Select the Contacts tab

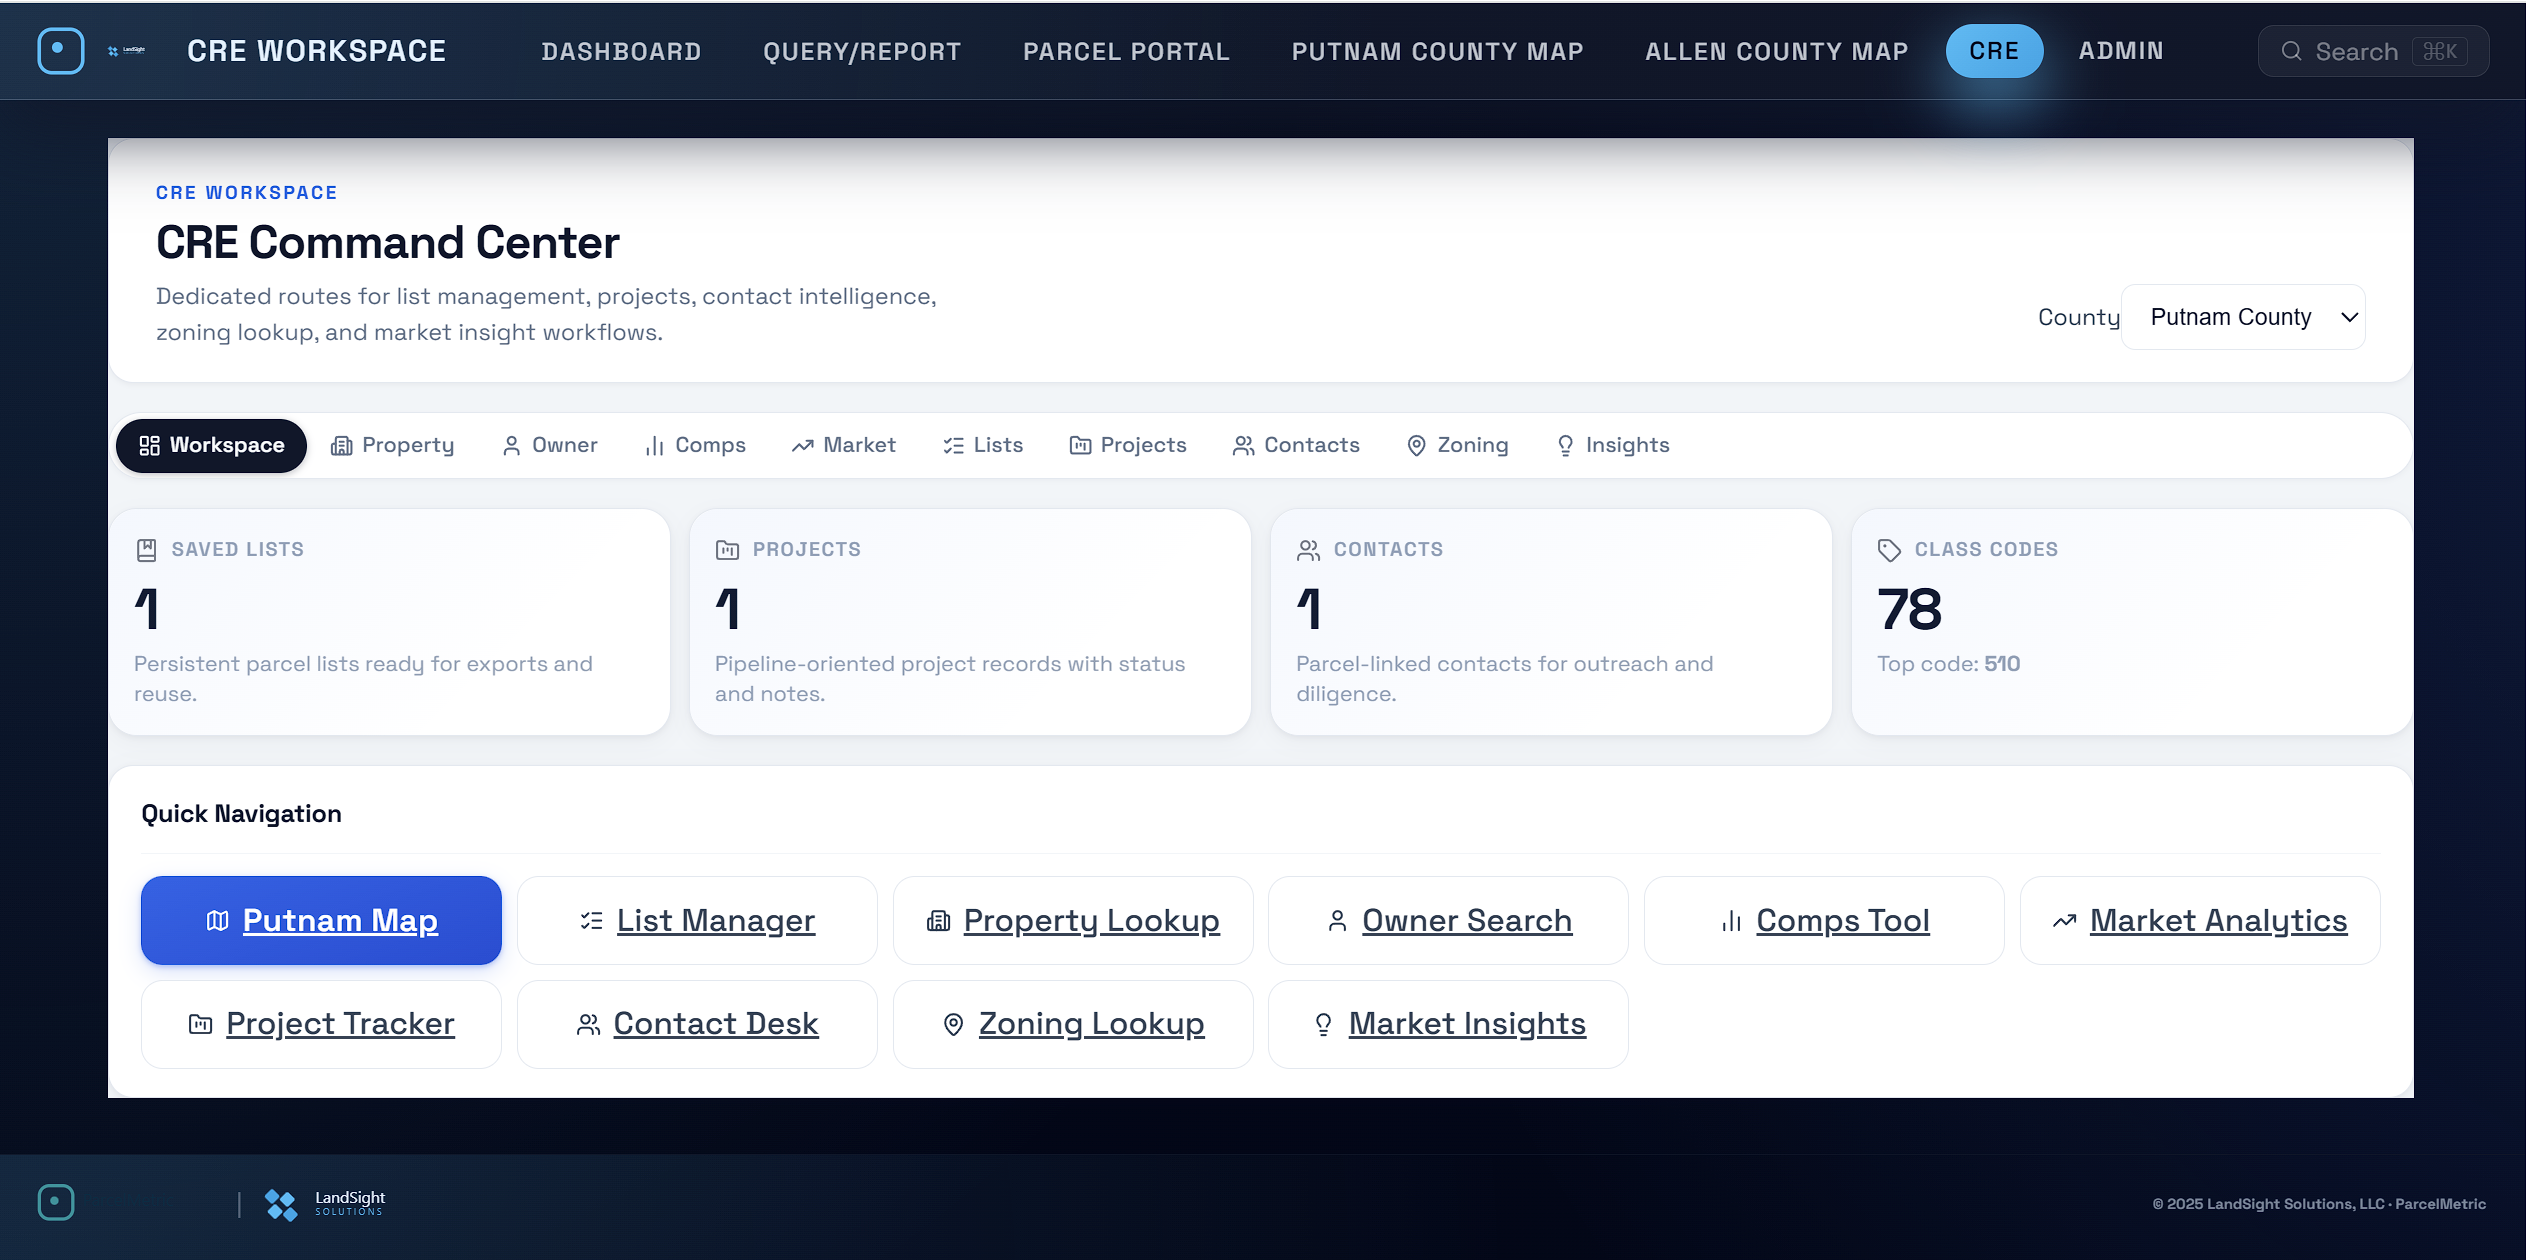point(1296,445)
